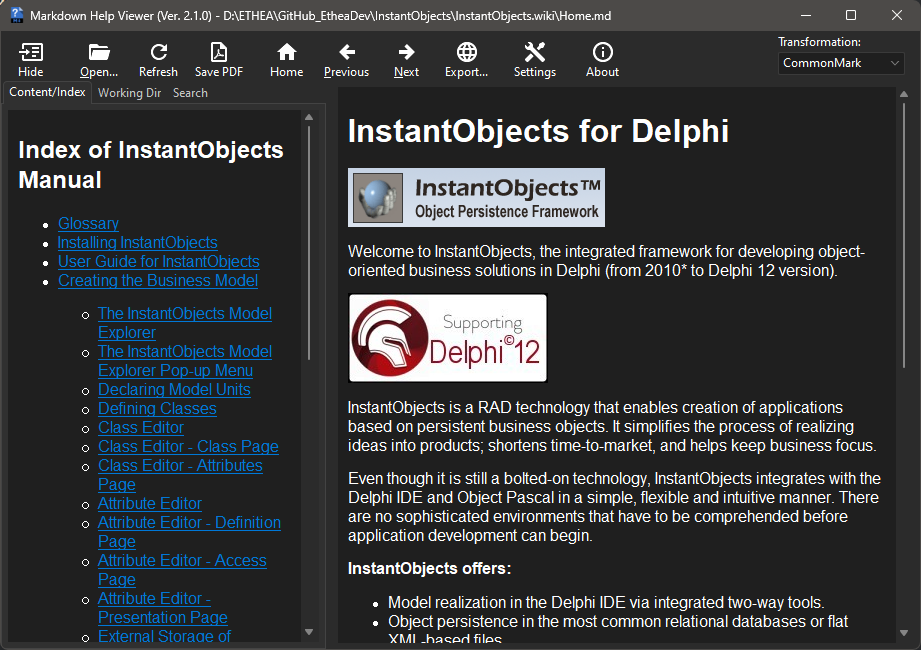
Task: Open External Storage of link
Action: (164, 636)
